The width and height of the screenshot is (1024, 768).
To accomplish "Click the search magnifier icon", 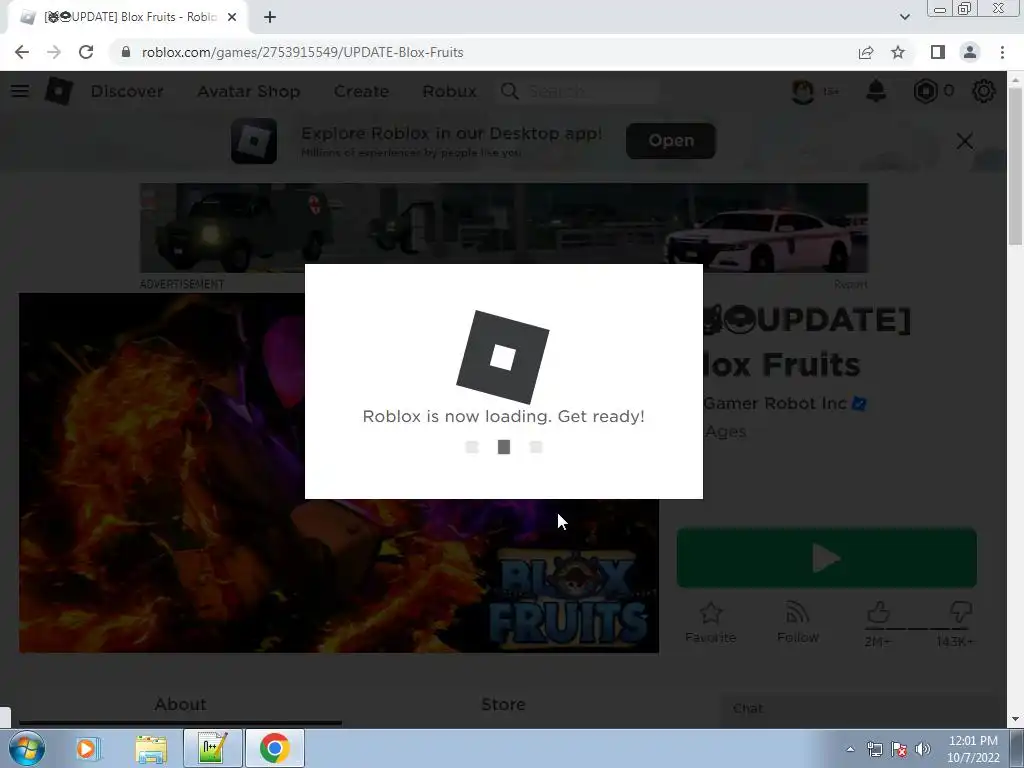I will [509, 91].
